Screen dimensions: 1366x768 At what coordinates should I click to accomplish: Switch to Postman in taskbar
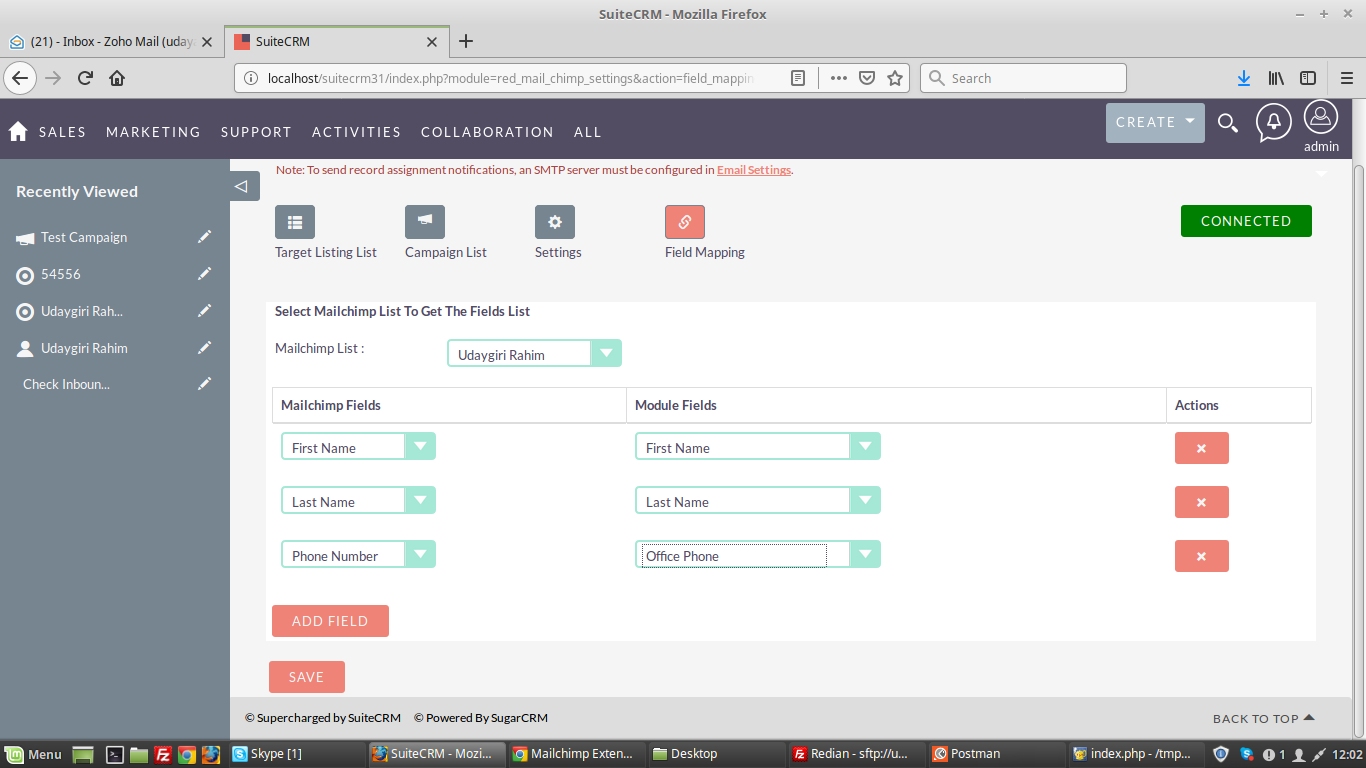point(994,754)
